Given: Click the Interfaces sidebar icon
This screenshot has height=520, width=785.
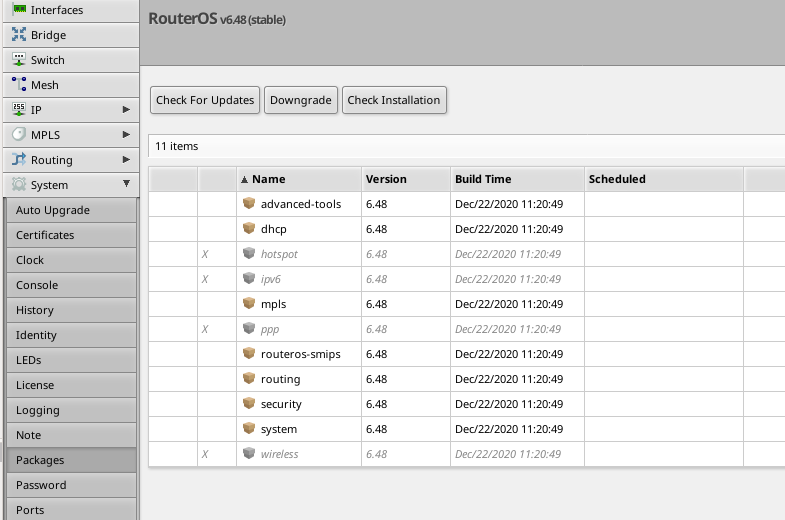Looking at the screenshot, I should 19,9.
